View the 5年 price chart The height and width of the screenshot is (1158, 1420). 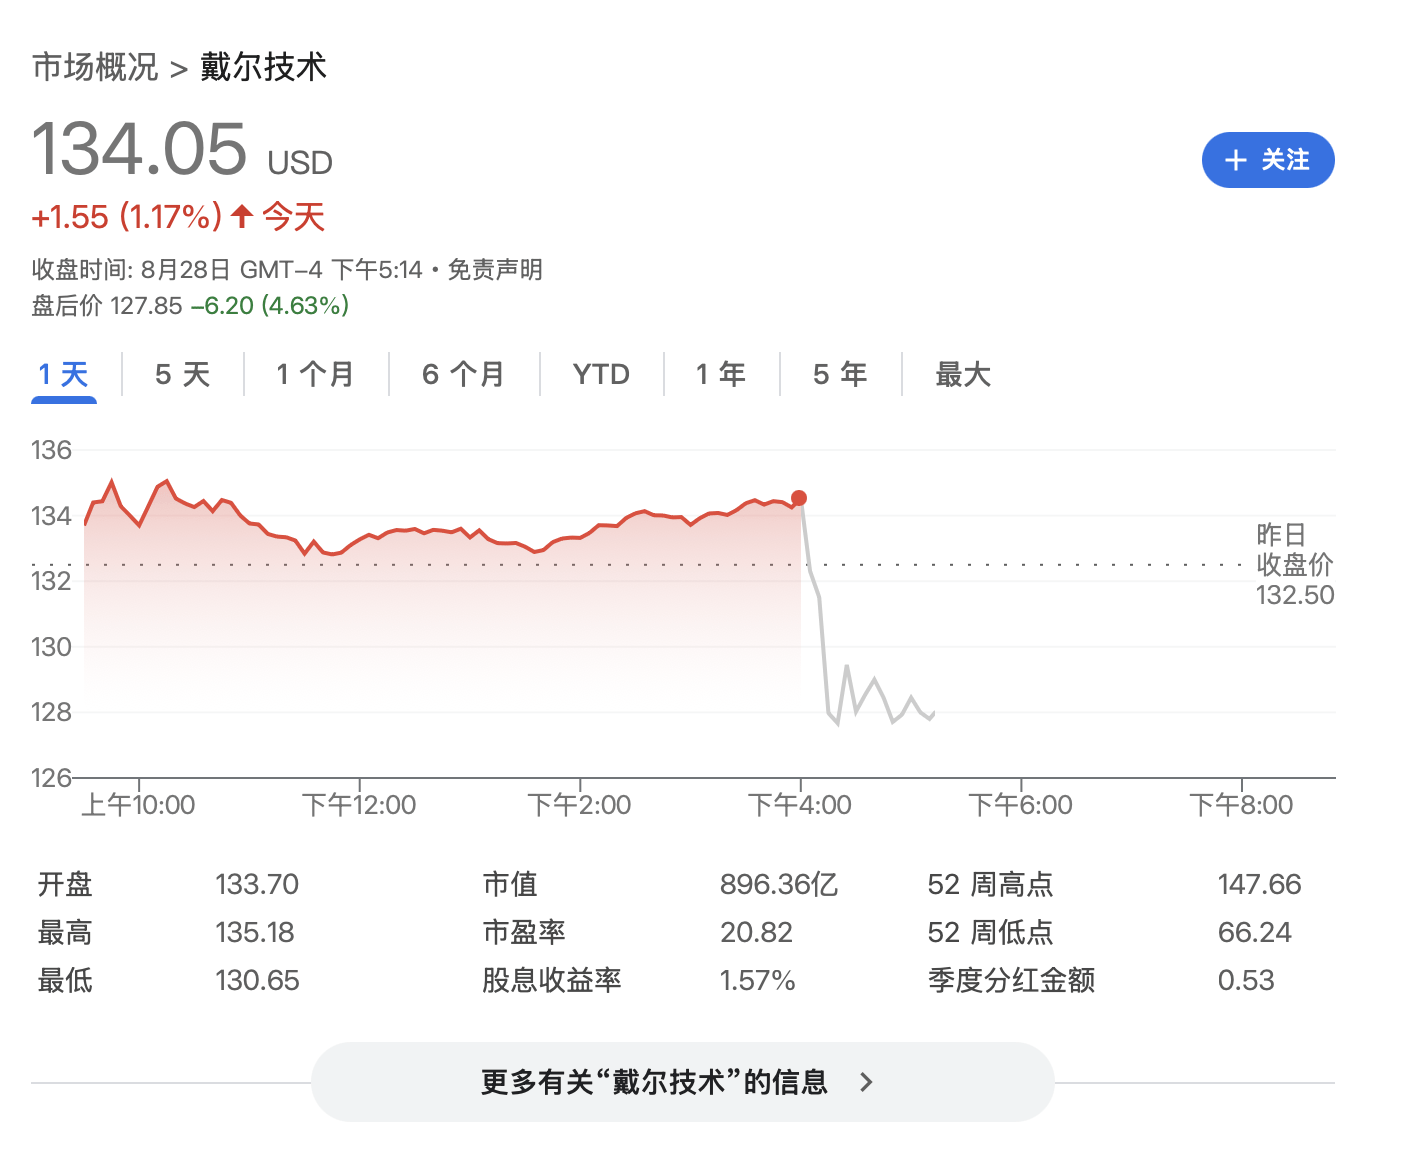coord(840,374)
